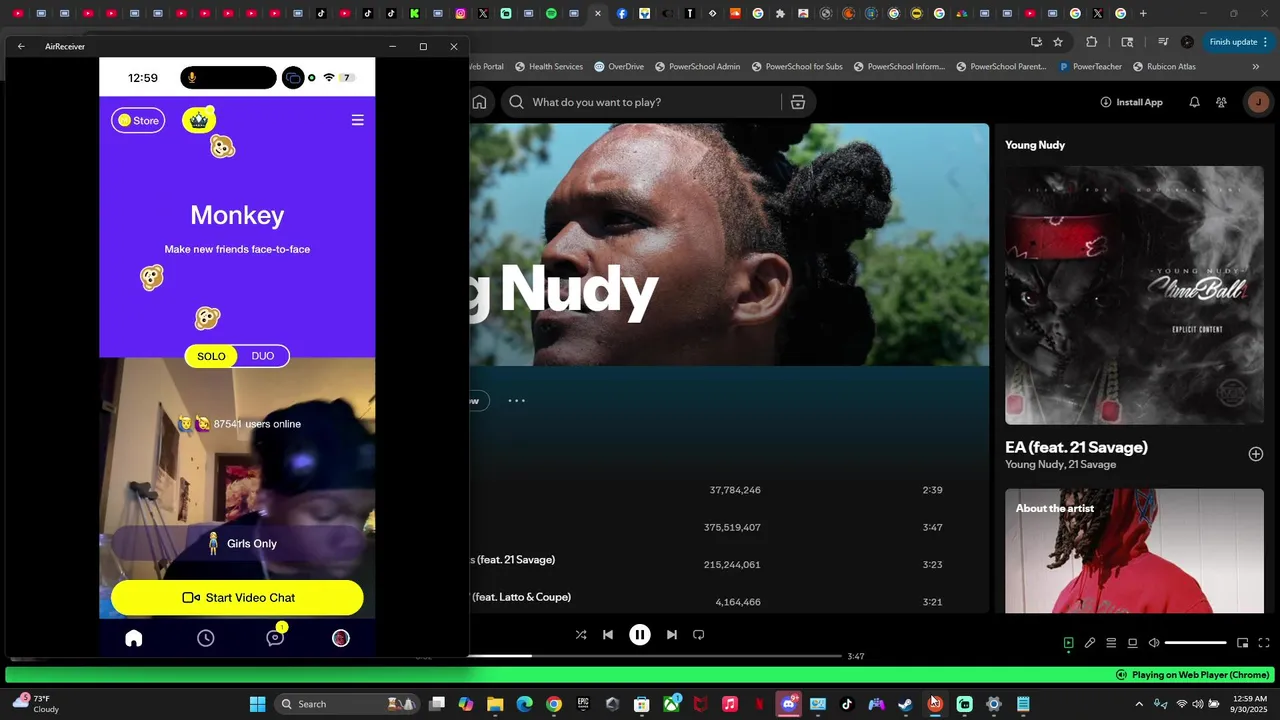Toggle repeat in Spotify player
Image resolution: width=1280 pixels, height=720 pixels.
(699, 635)
